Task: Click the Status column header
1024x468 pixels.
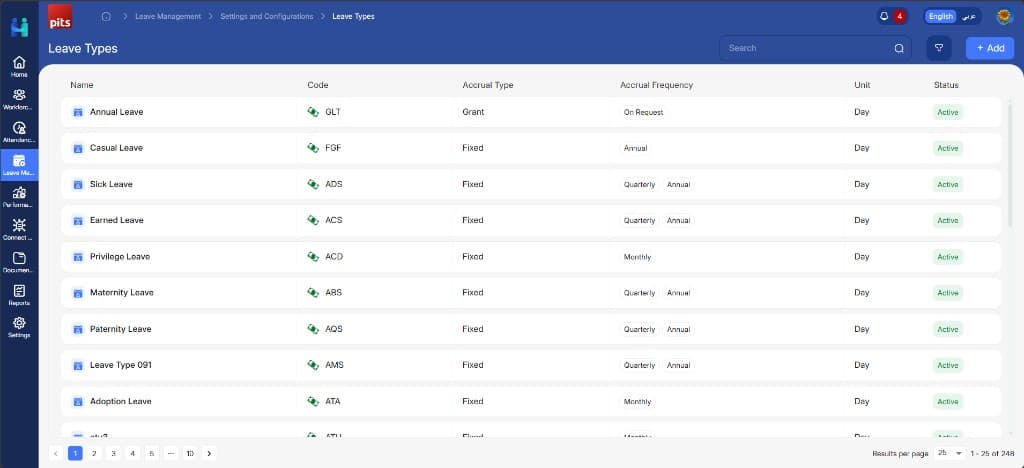Action: pyautogui.click(x=946, y=85)
